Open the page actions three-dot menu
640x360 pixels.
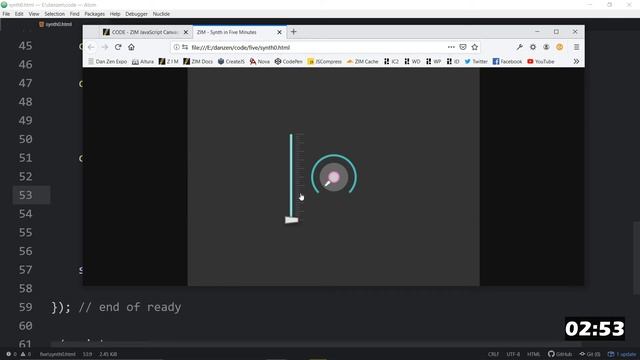tap(451, 47)
